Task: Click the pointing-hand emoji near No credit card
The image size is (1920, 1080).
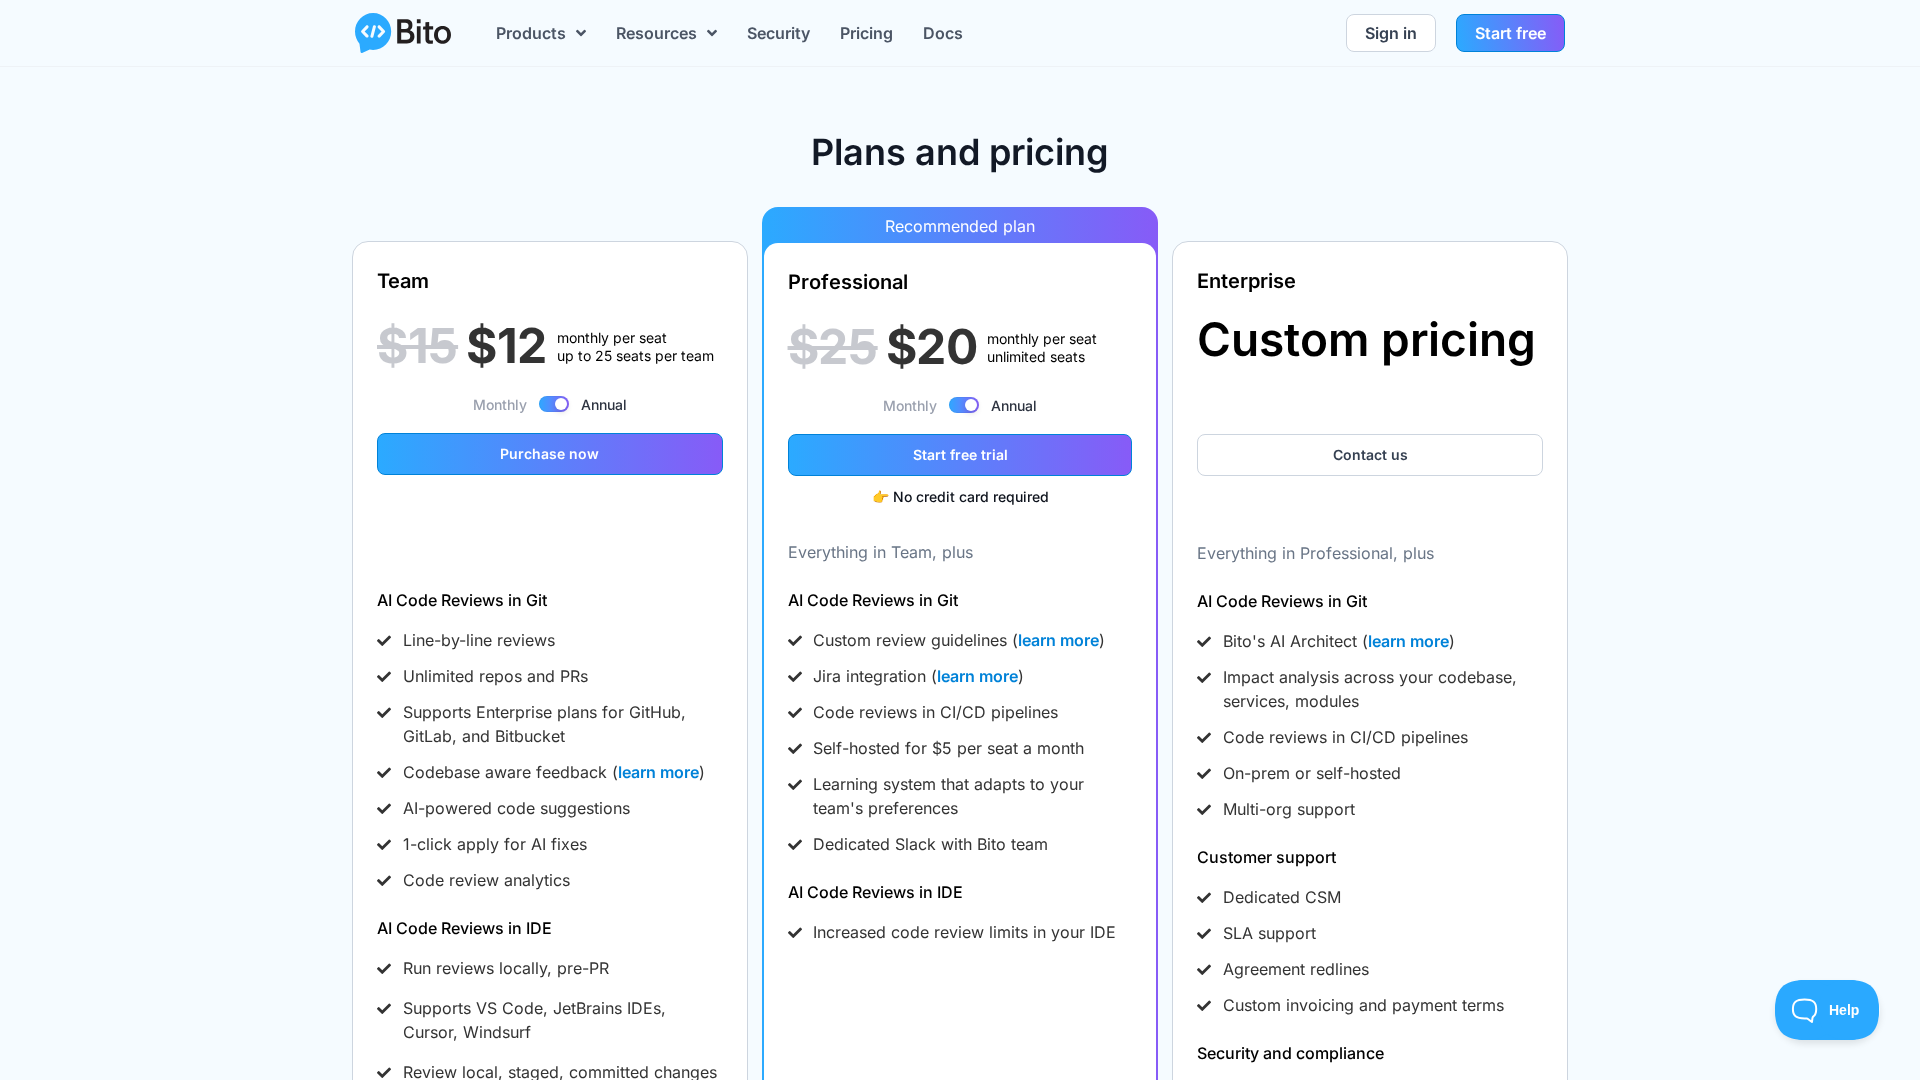Action: (x=880, y=497)
